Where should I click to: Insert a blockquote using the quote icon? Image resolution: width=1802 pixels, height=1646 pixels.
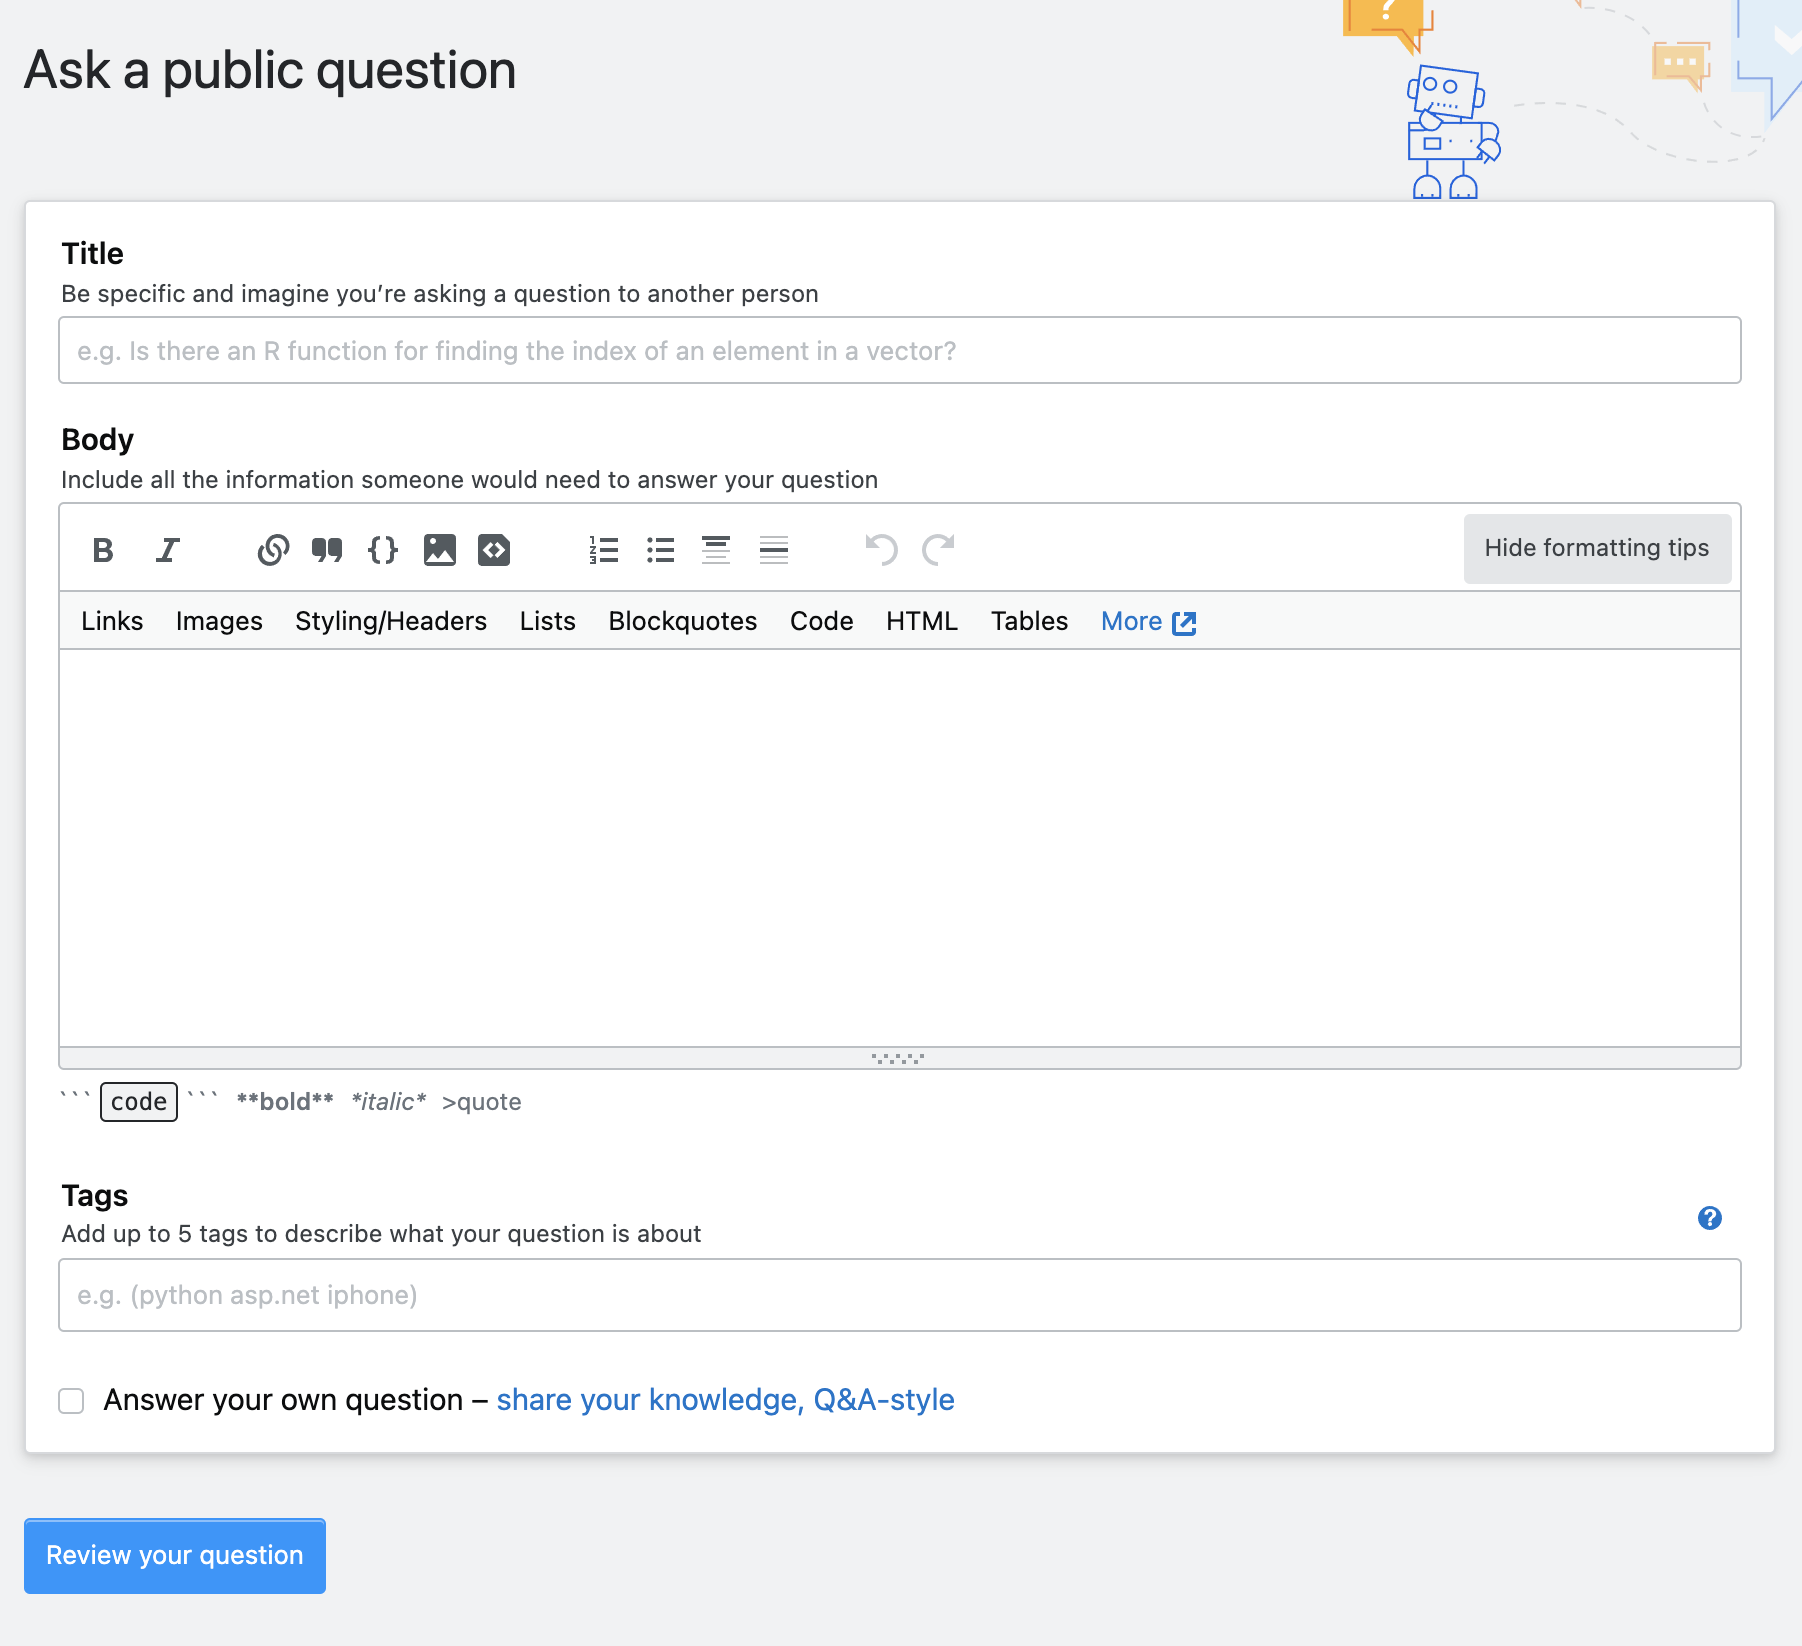327,550
